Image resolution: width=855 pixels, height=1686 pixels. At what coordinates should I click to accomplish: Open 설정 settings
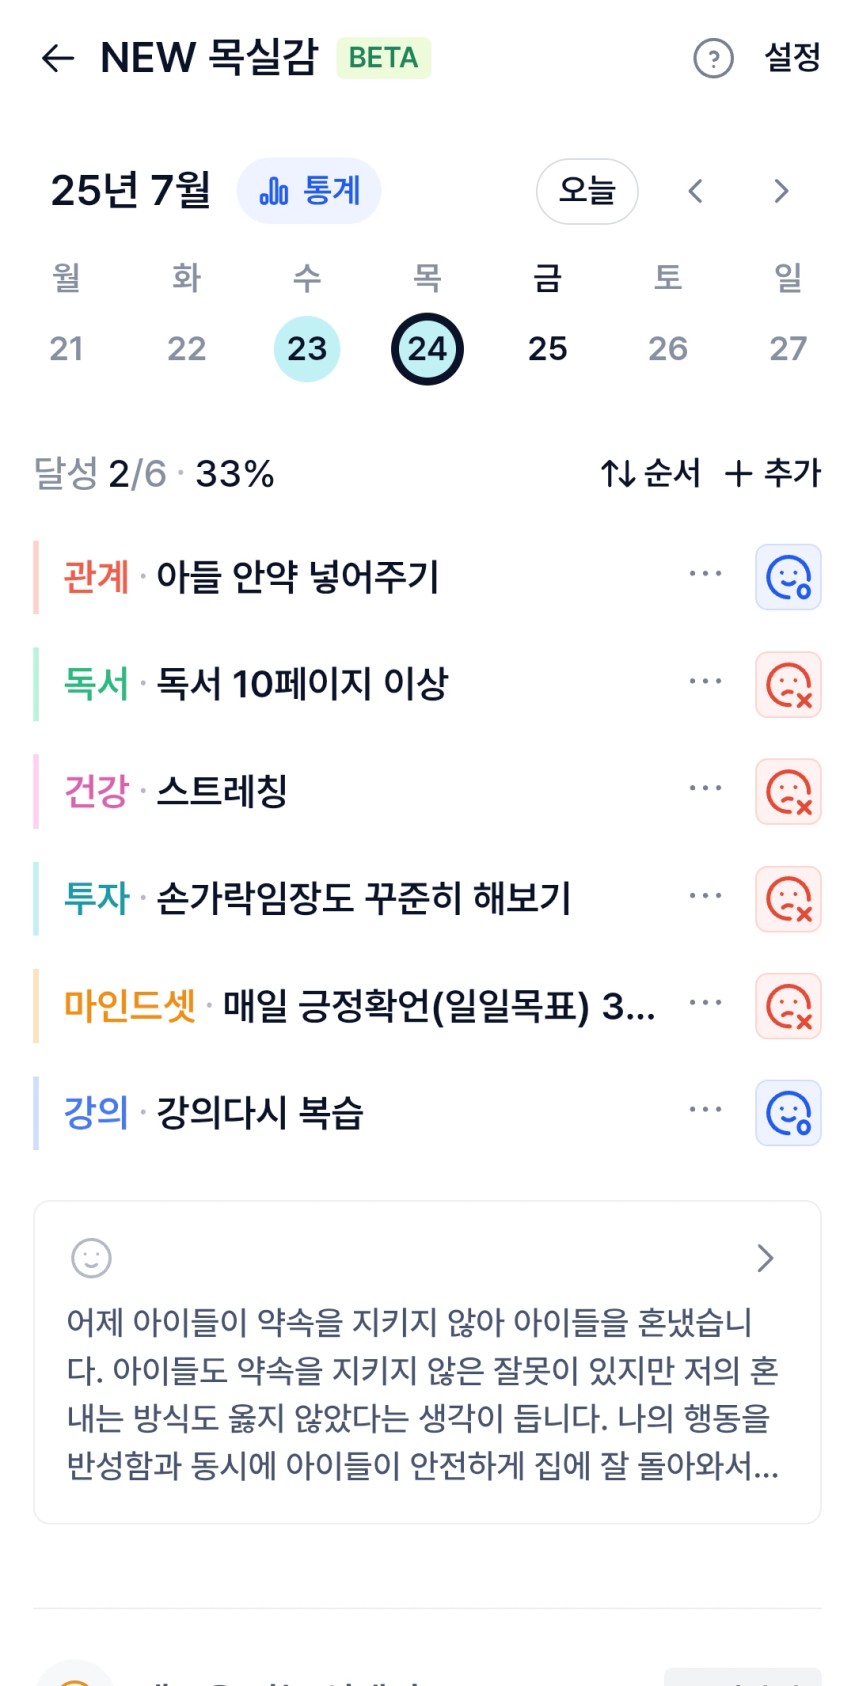coord(792,58)
